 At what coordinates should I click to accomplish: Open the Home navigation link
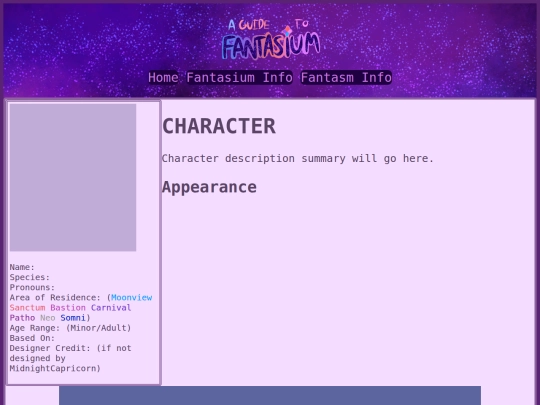[163, 77]
